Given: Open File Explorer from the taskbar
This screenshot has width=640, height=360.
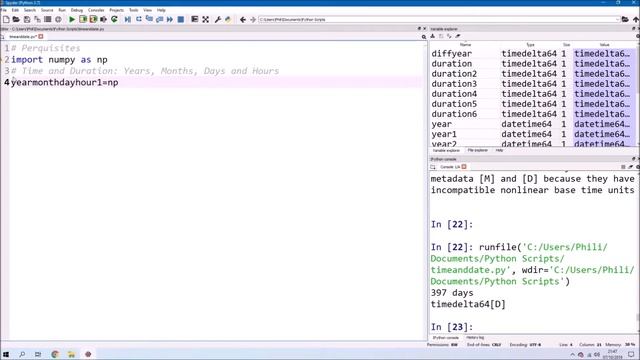Looking at the screenshot, I should click(71, 354).
